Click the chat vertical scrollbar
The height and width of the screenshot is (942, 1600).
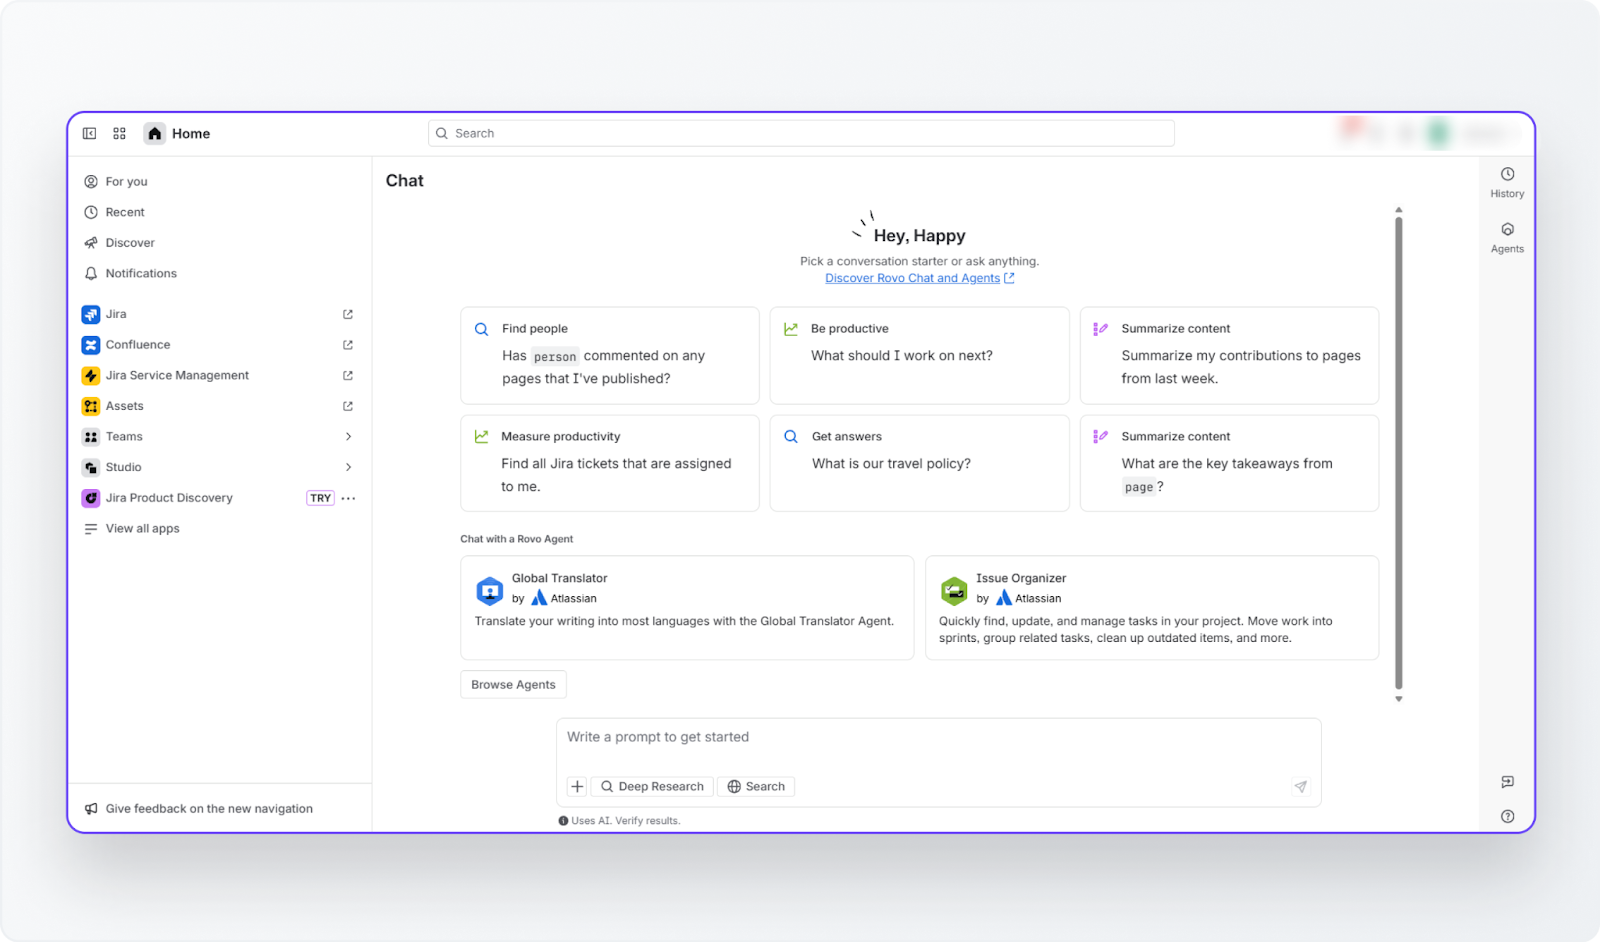point(1399,453)
